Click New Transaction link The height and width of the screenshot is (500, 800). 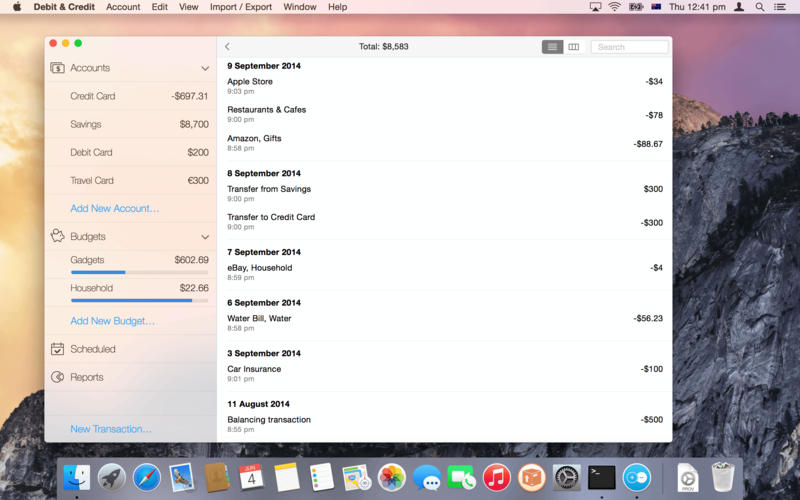tap(111, 429)
